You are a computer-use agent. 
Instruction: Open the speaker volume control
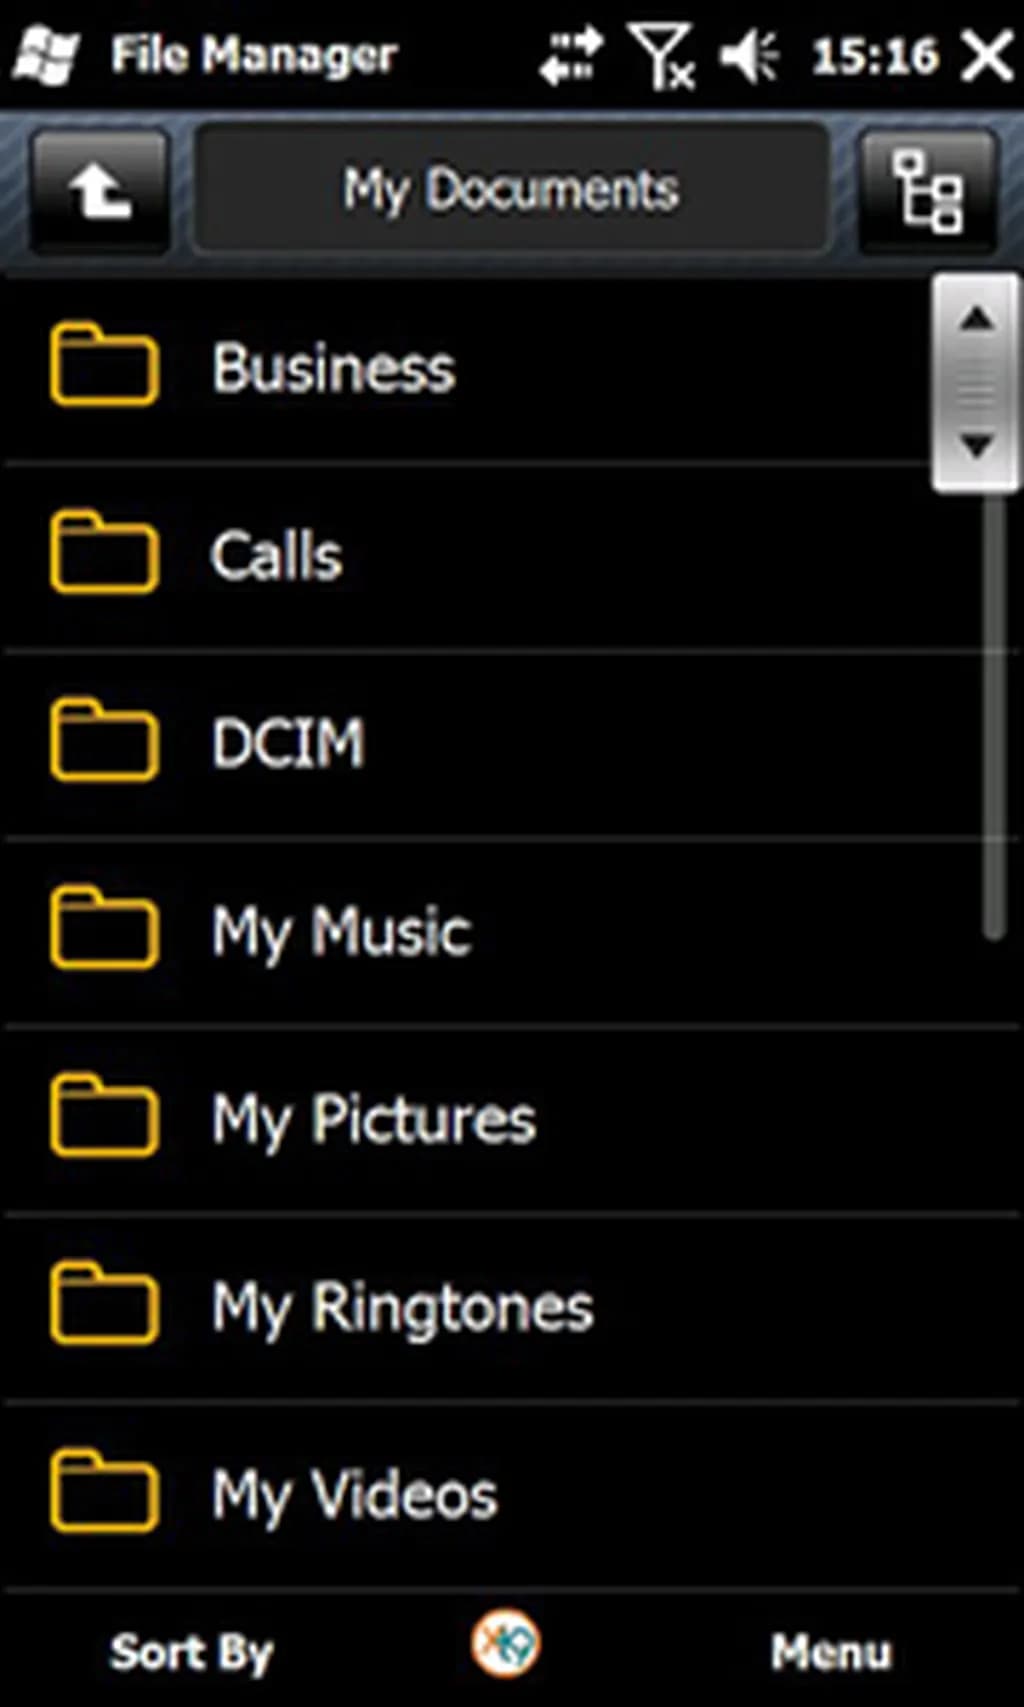pyautogui.click(x=750, y=55)
